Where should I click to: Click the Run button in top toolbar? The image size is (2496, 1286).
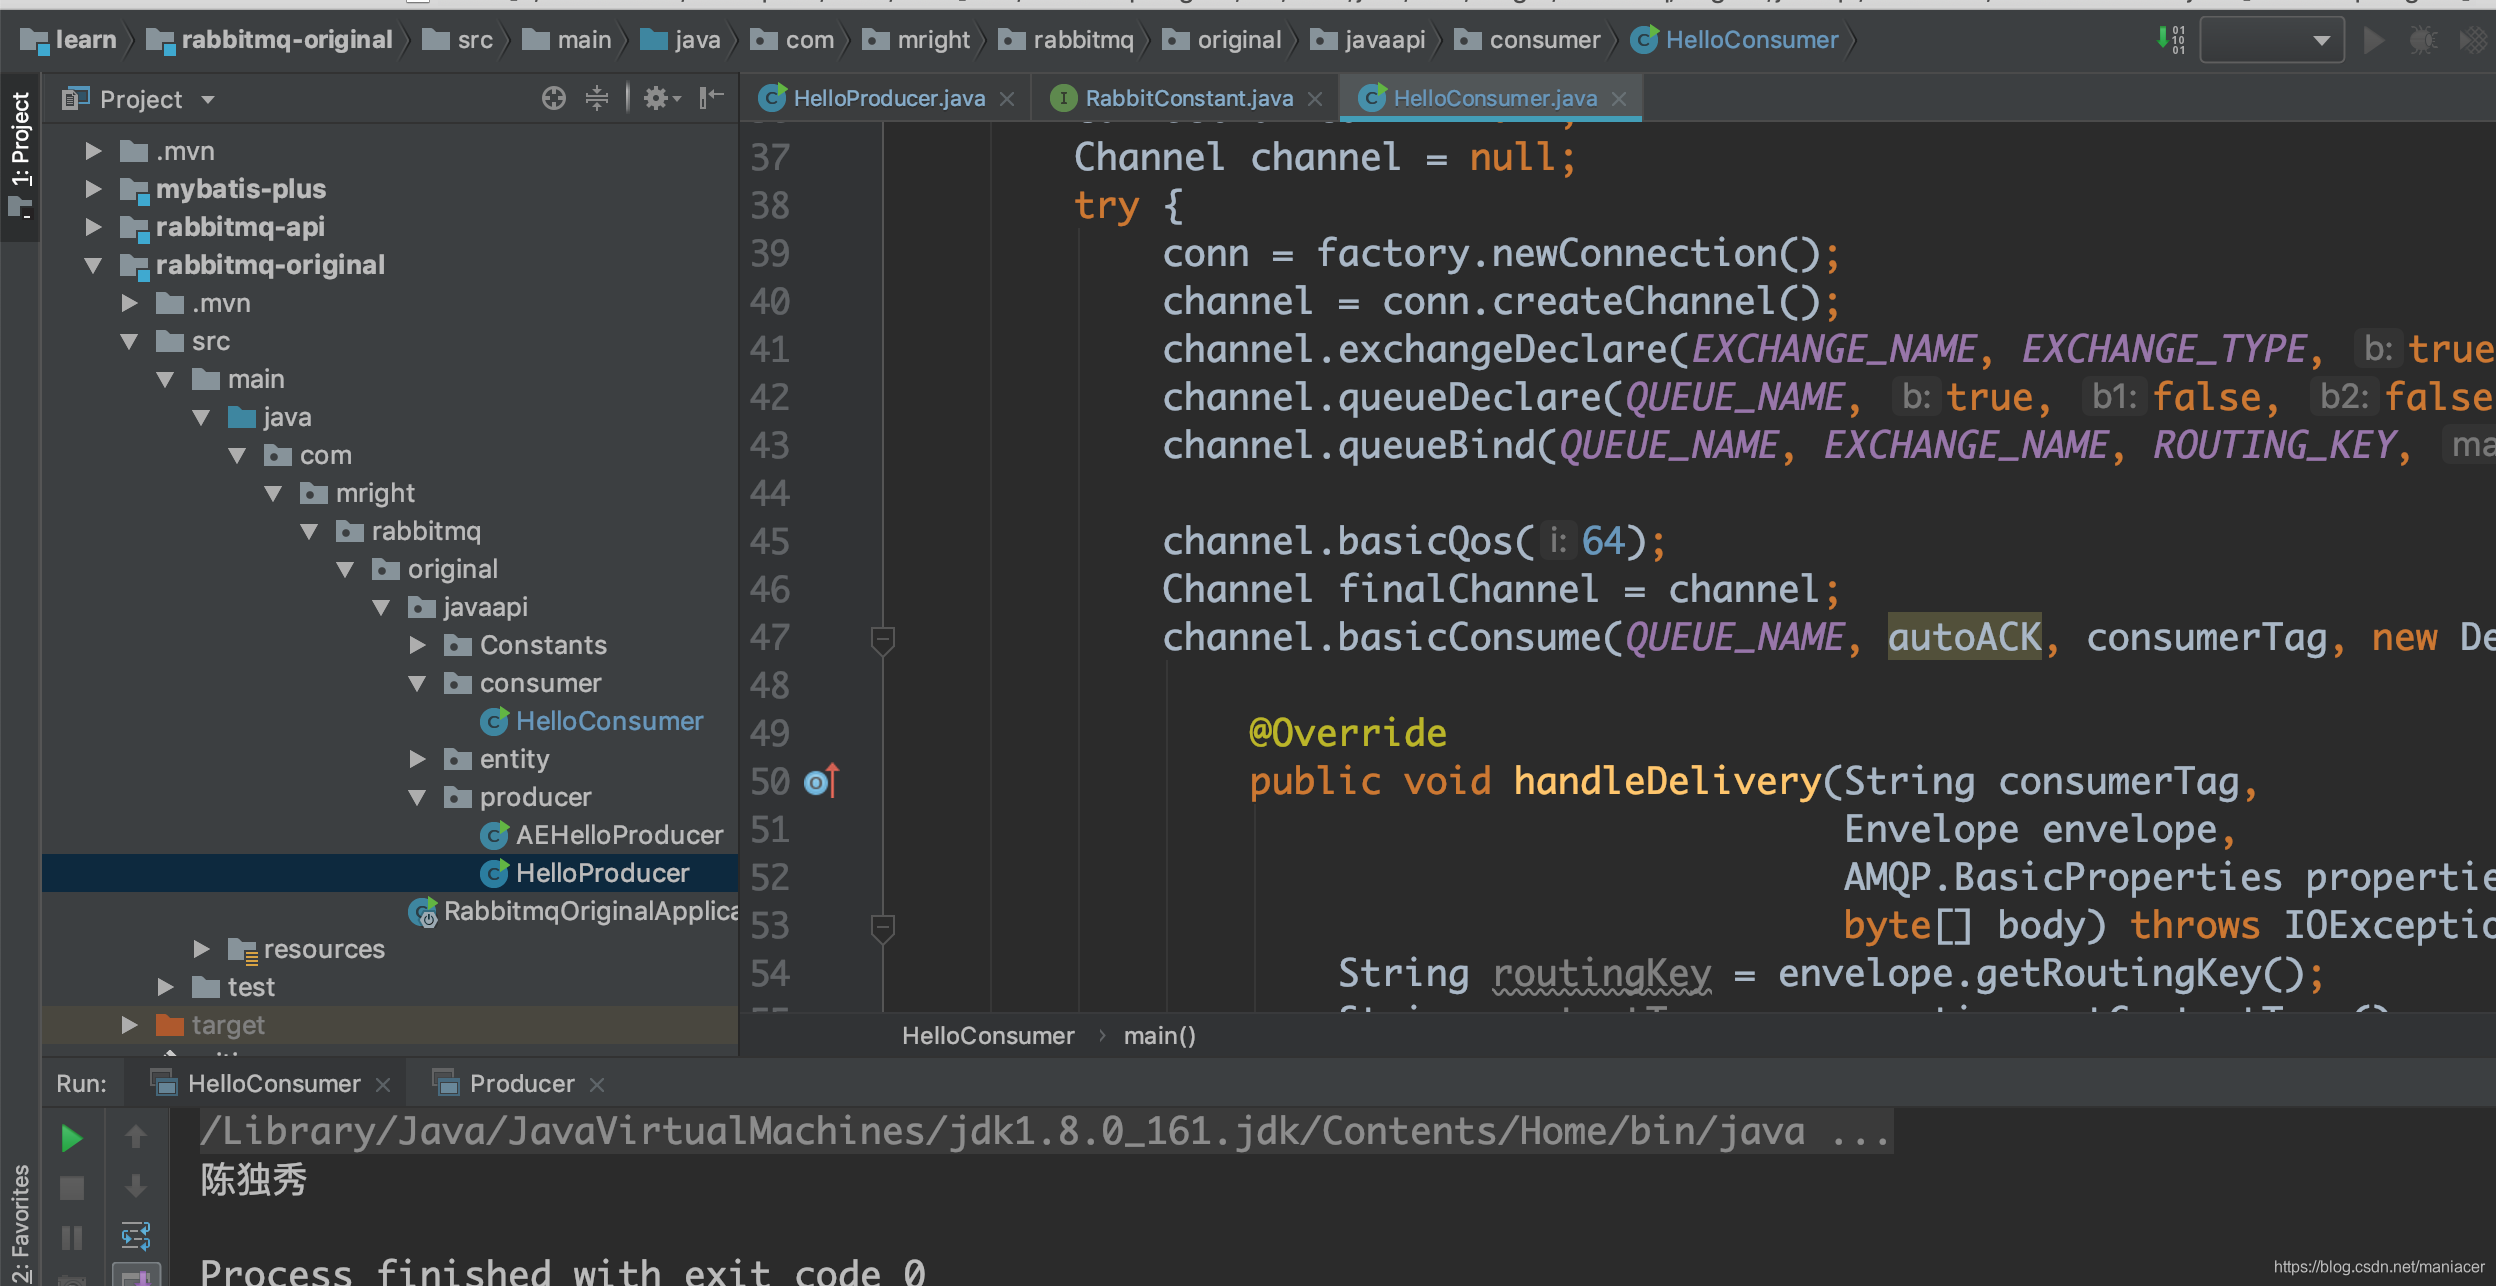pyautogui.click(x=2373, y=41)
